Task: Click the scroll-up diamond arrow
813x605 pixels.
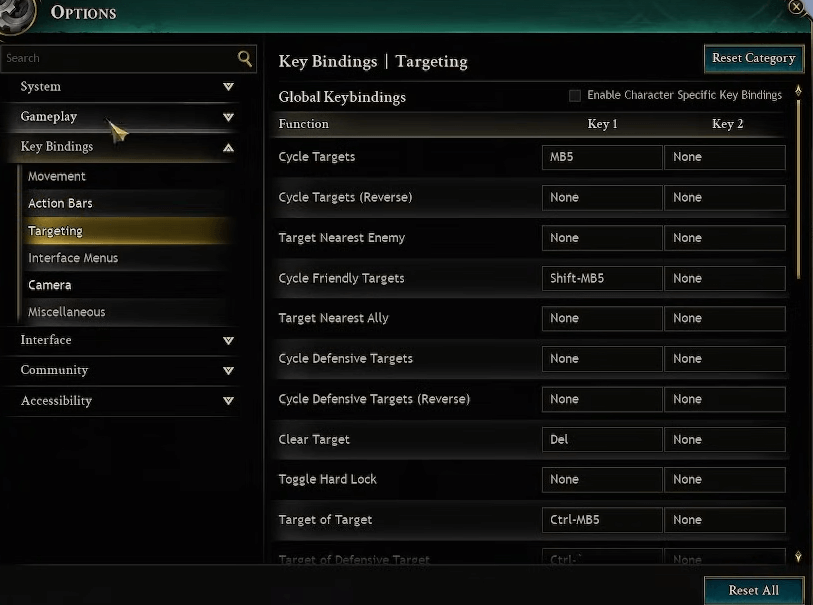Action: pos(797,90)
